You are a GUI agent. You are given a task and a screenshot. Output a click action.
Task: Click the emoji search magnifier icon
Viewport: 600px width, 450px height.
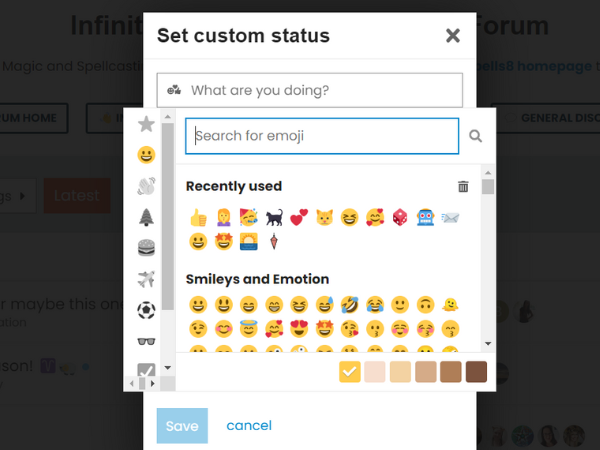click(x=475, y=136)
